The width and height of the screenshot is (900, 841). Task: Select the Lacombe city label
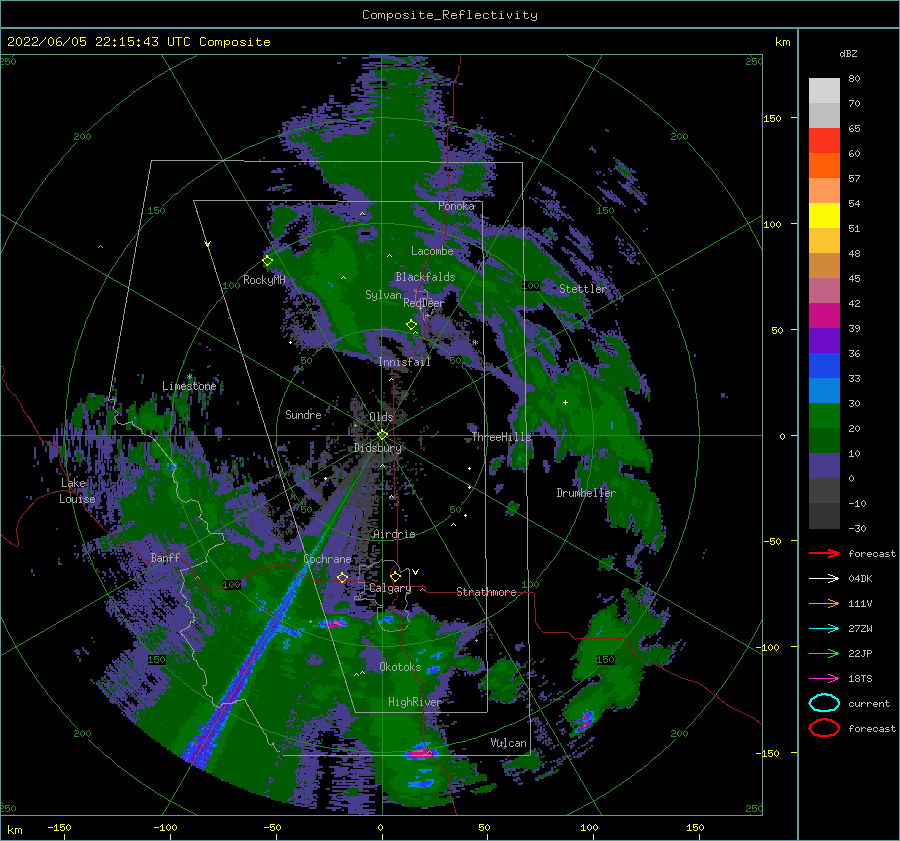(432, 251)
